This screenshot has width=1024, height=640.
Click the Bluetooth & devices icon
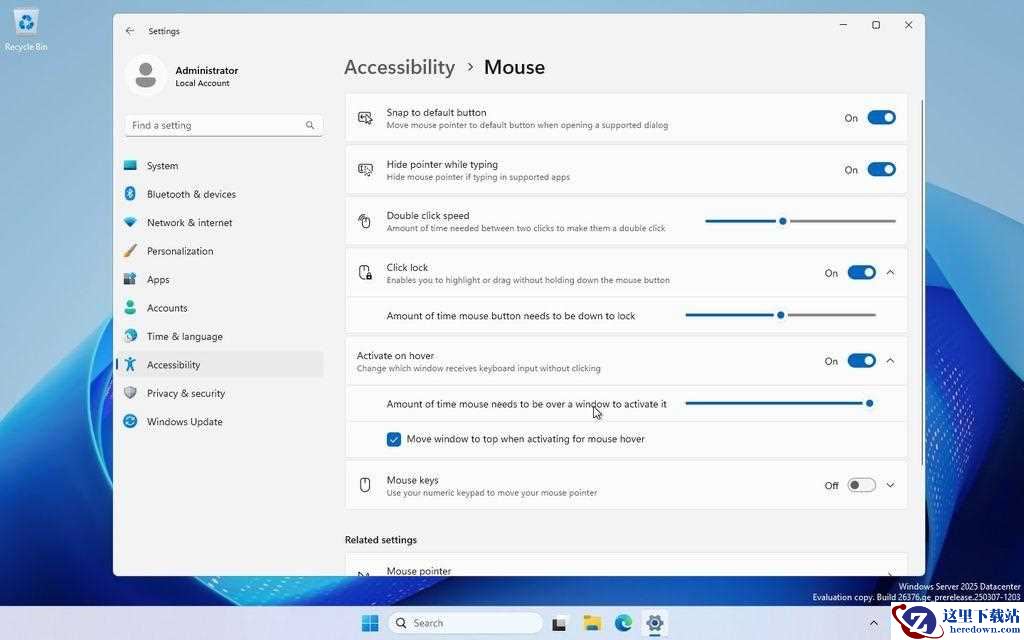pos(130,194)
